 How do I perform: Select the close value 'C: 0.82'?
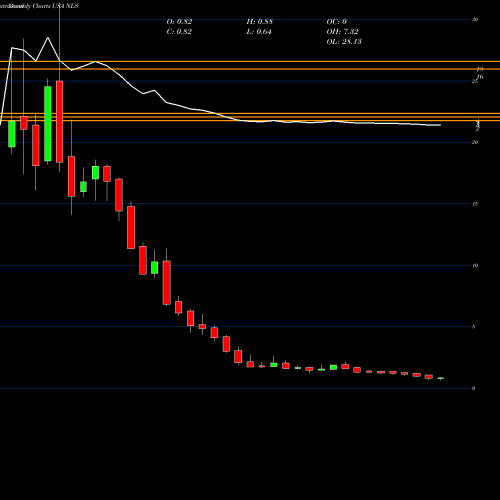179,32
